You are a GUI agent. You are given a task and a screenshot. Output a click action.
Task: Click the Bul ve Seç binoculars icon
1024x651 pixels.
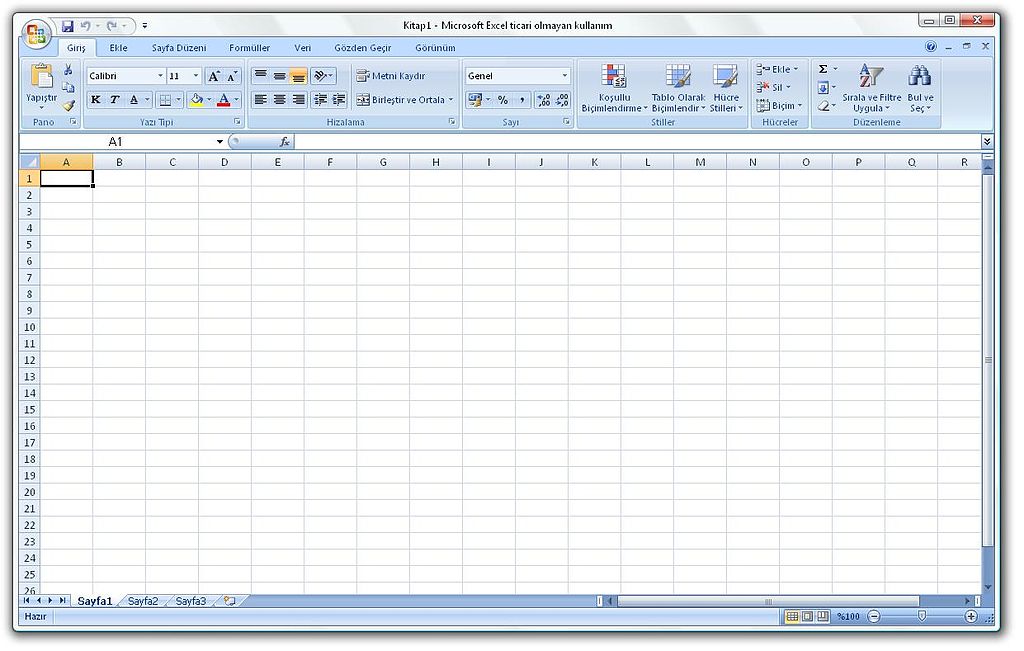pos(920,88)
